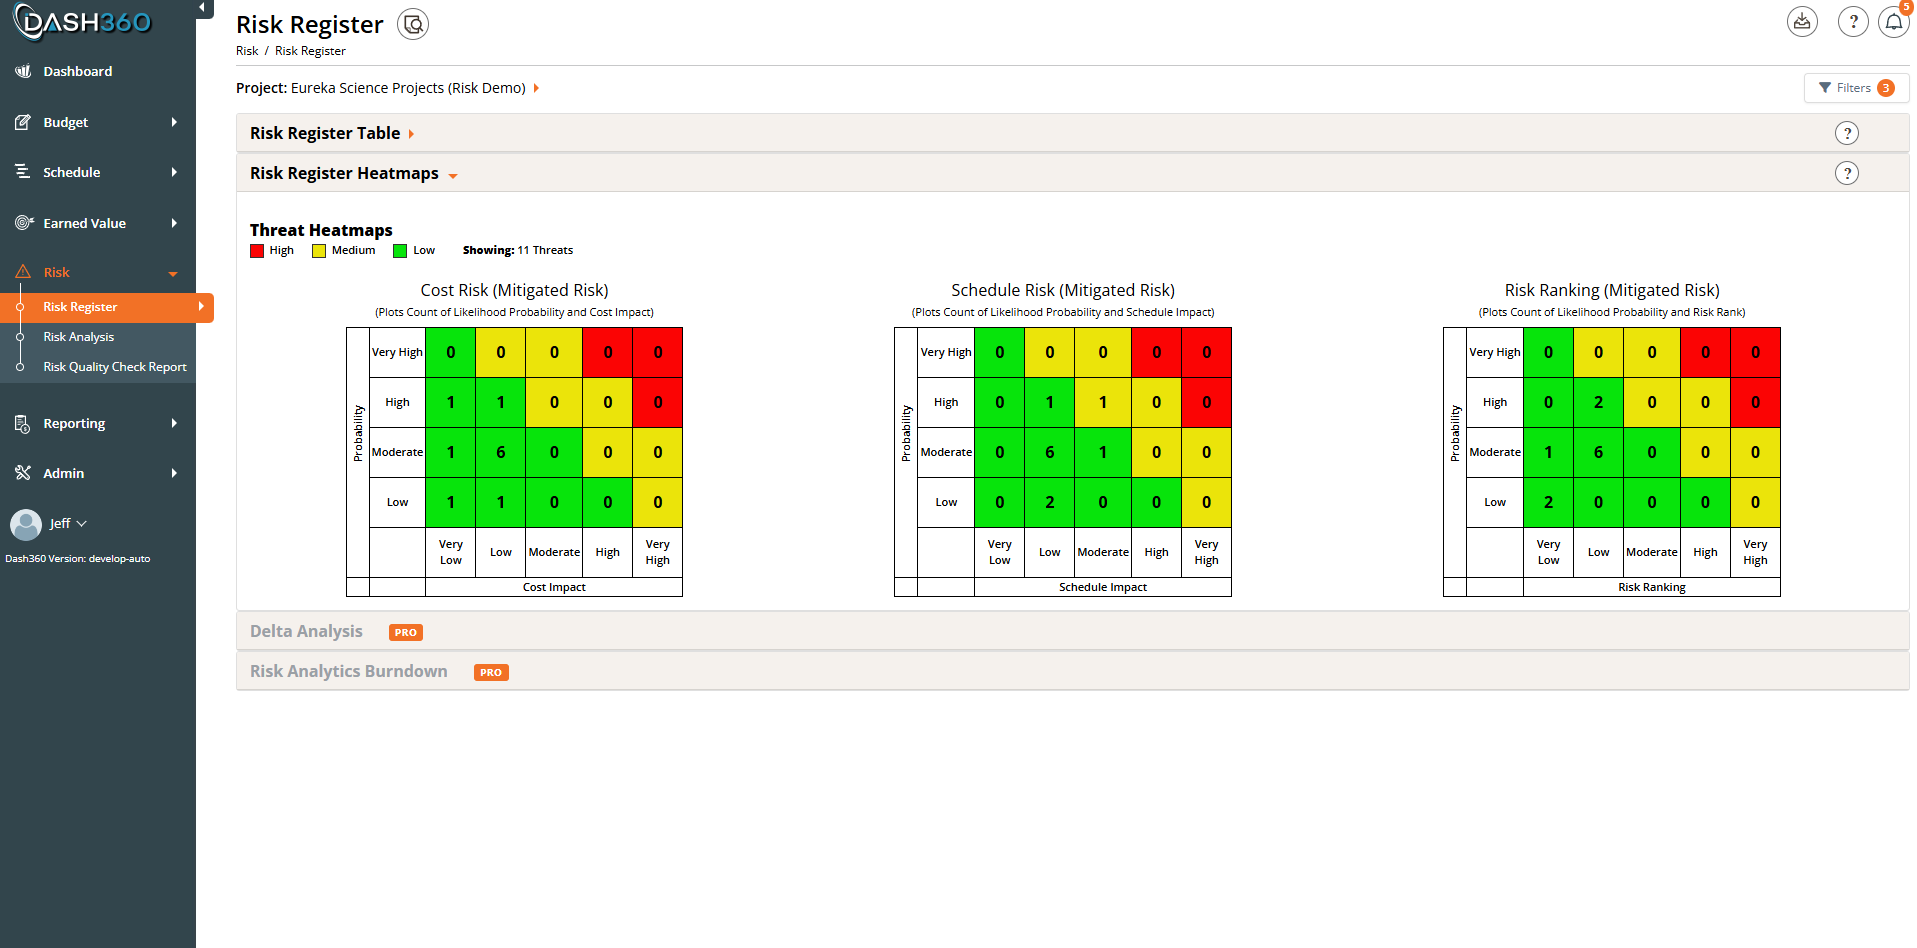
Task: Open the Dashboard icon in sidebar
Action: (x=23, y=71)
